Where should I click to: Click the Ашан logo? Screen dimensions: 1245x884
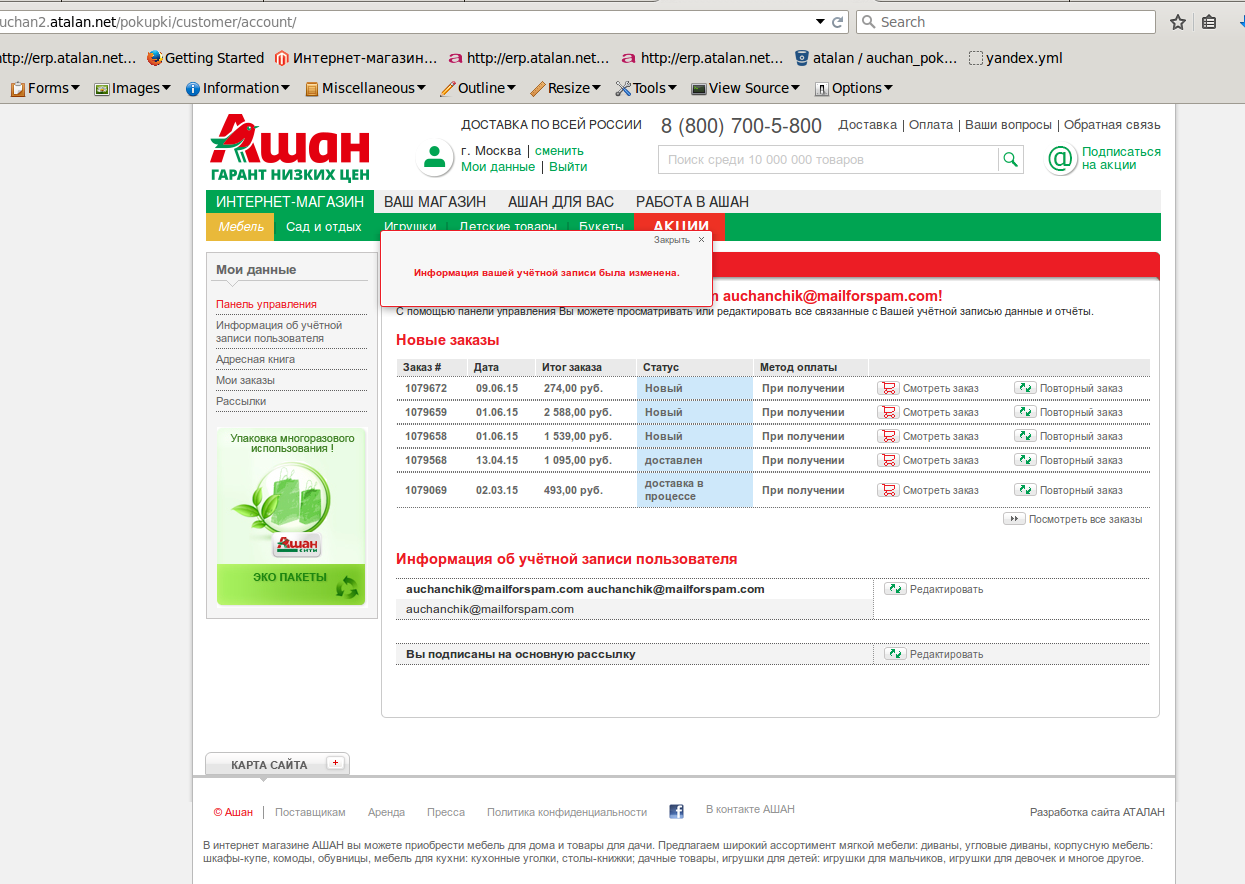click(x=290, y=147)
